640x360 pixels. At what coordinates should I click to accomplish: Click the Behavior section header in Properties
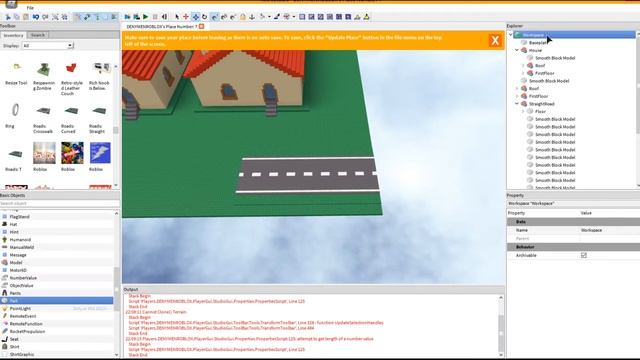coord(573,247)
